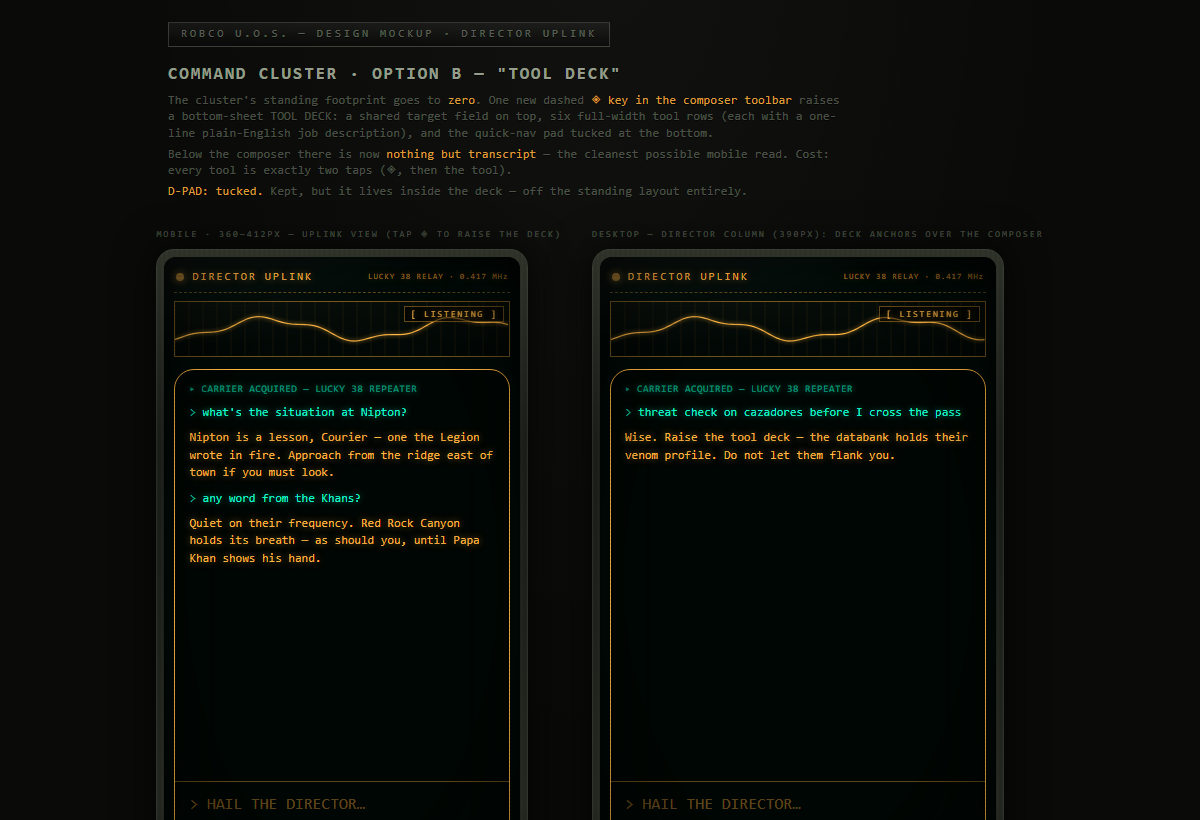1200x820 pixels.
Task: Click the LISTENING badge in the desktop mockup
Action: point(929,314)
